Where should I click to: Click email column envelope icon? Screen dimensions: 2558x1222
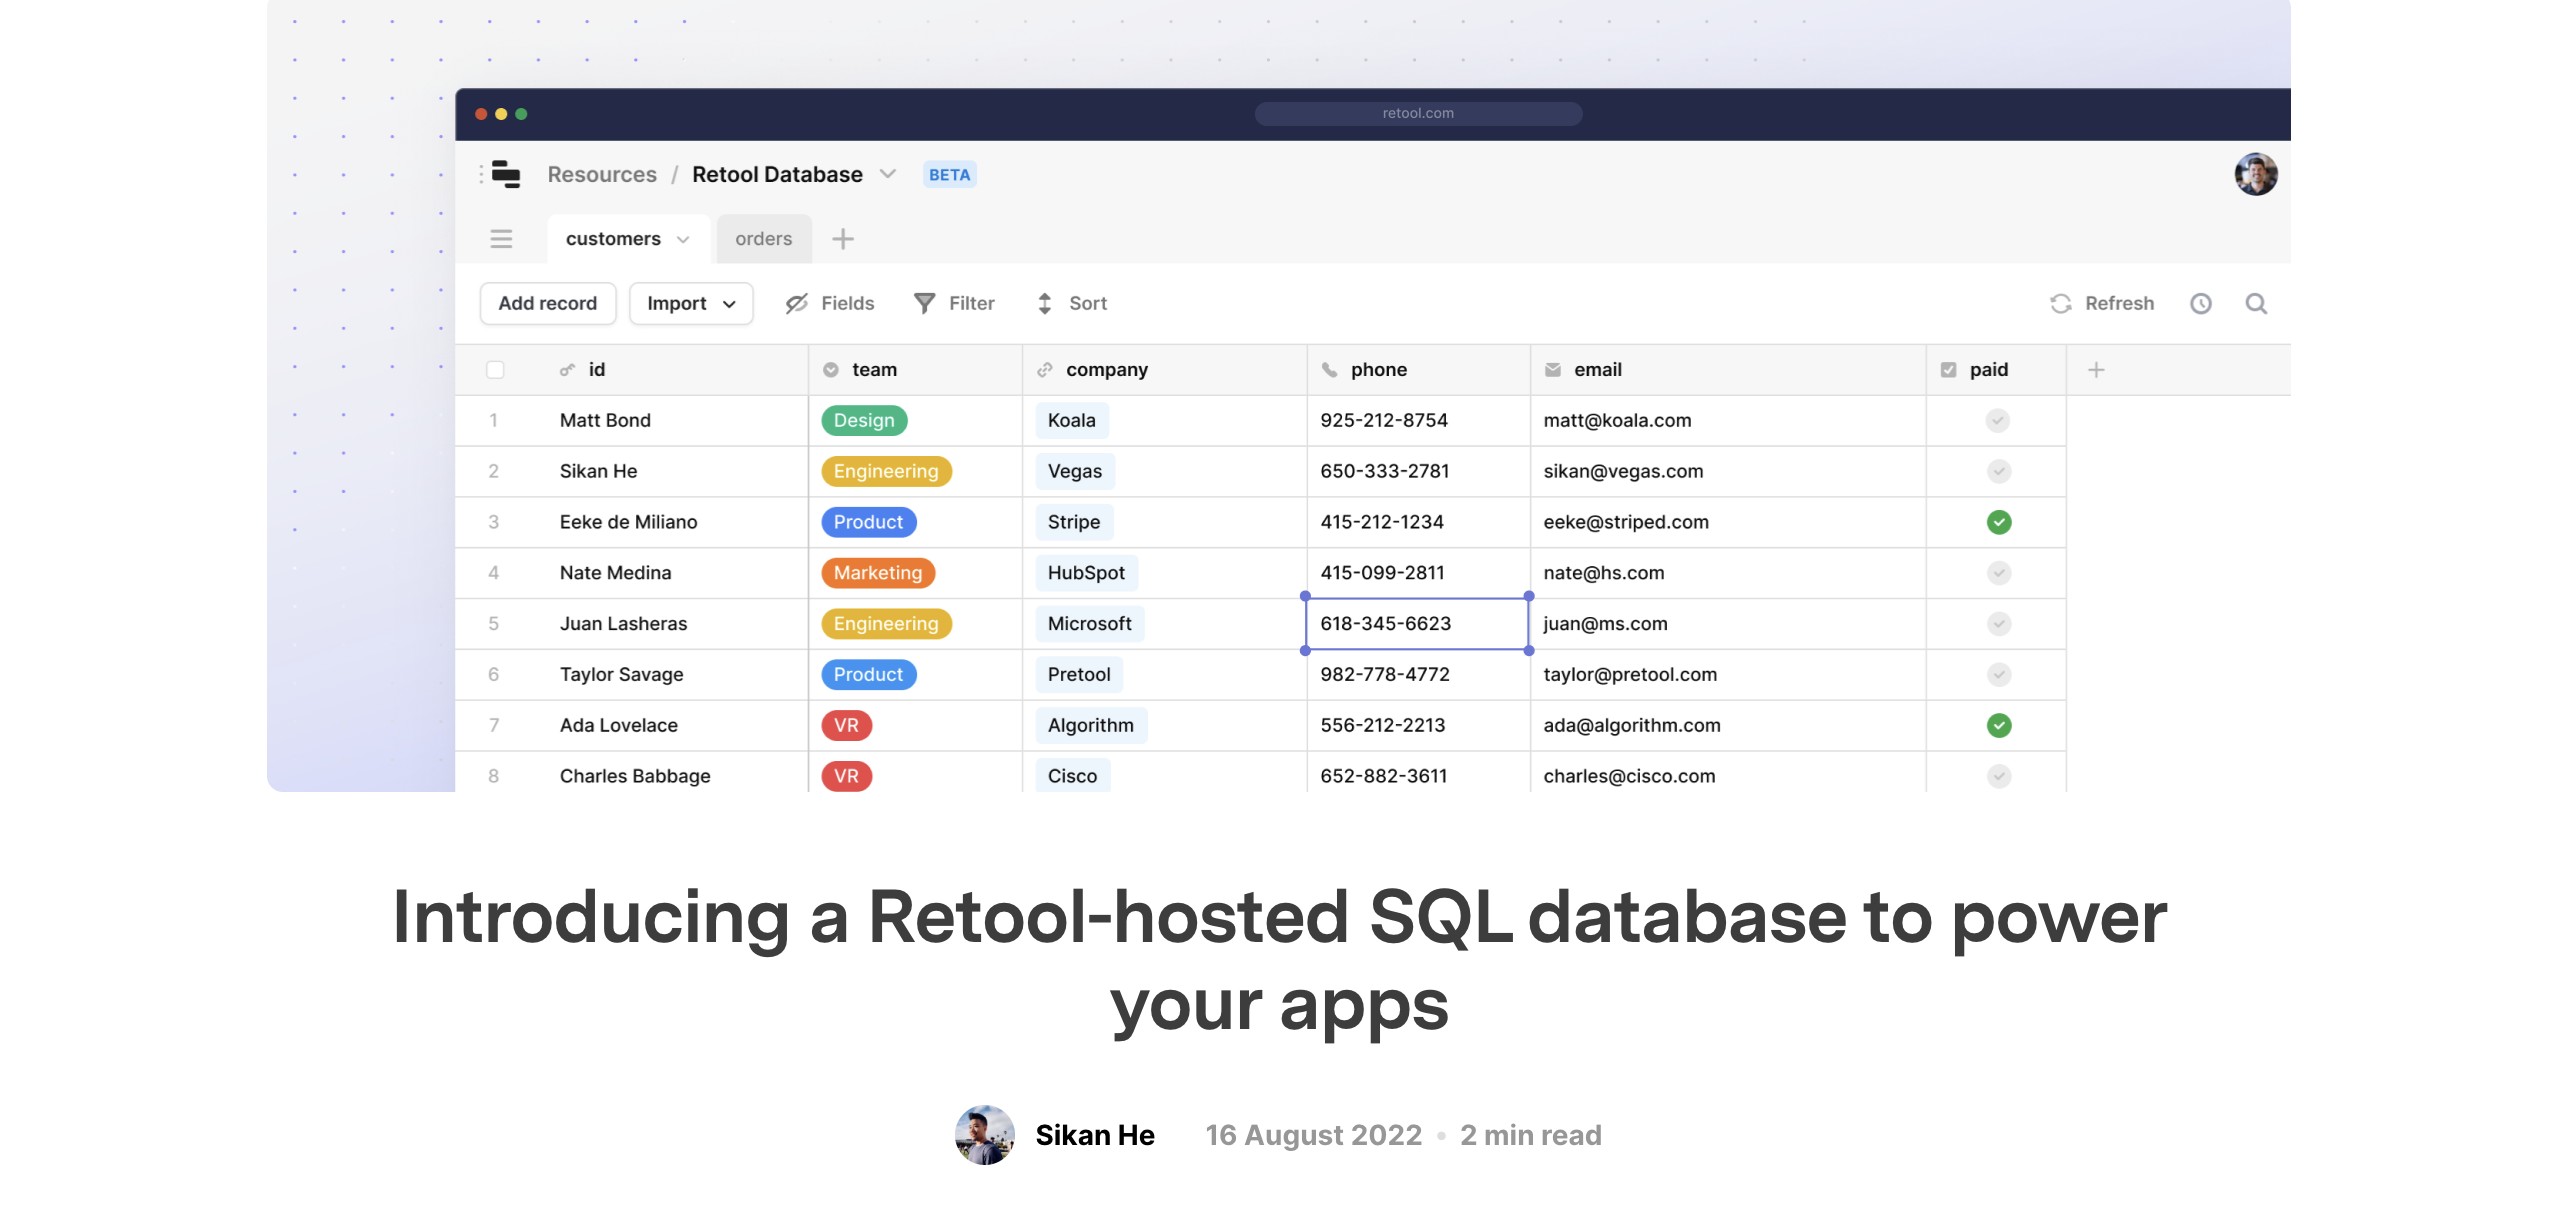pyautogui.click(x=1553, y=370)
